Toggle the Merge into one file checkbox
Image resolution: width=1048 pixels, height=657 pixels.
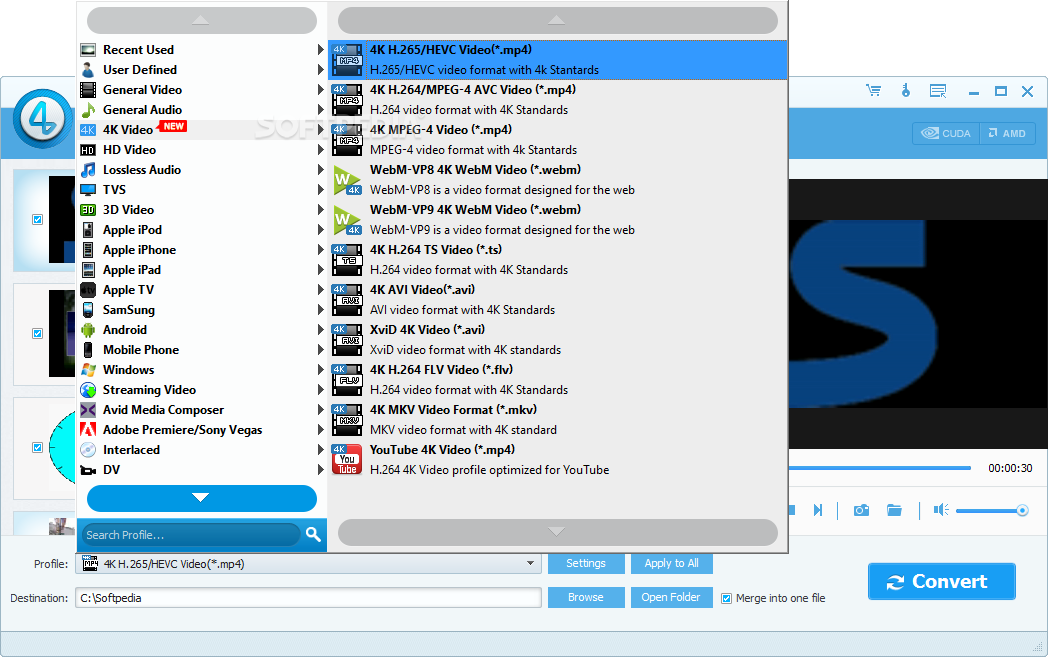click(727, 598)
